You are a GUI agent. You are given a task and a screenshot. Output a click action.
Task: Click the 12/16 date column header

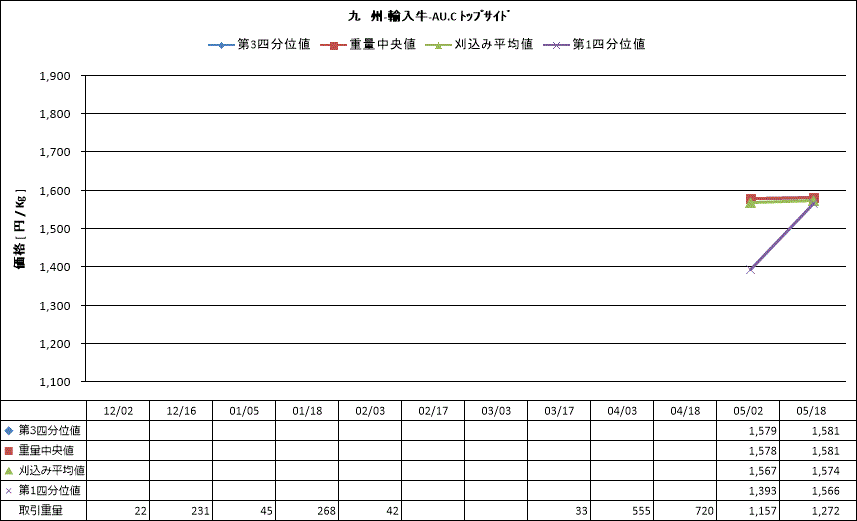pos(181,411)
